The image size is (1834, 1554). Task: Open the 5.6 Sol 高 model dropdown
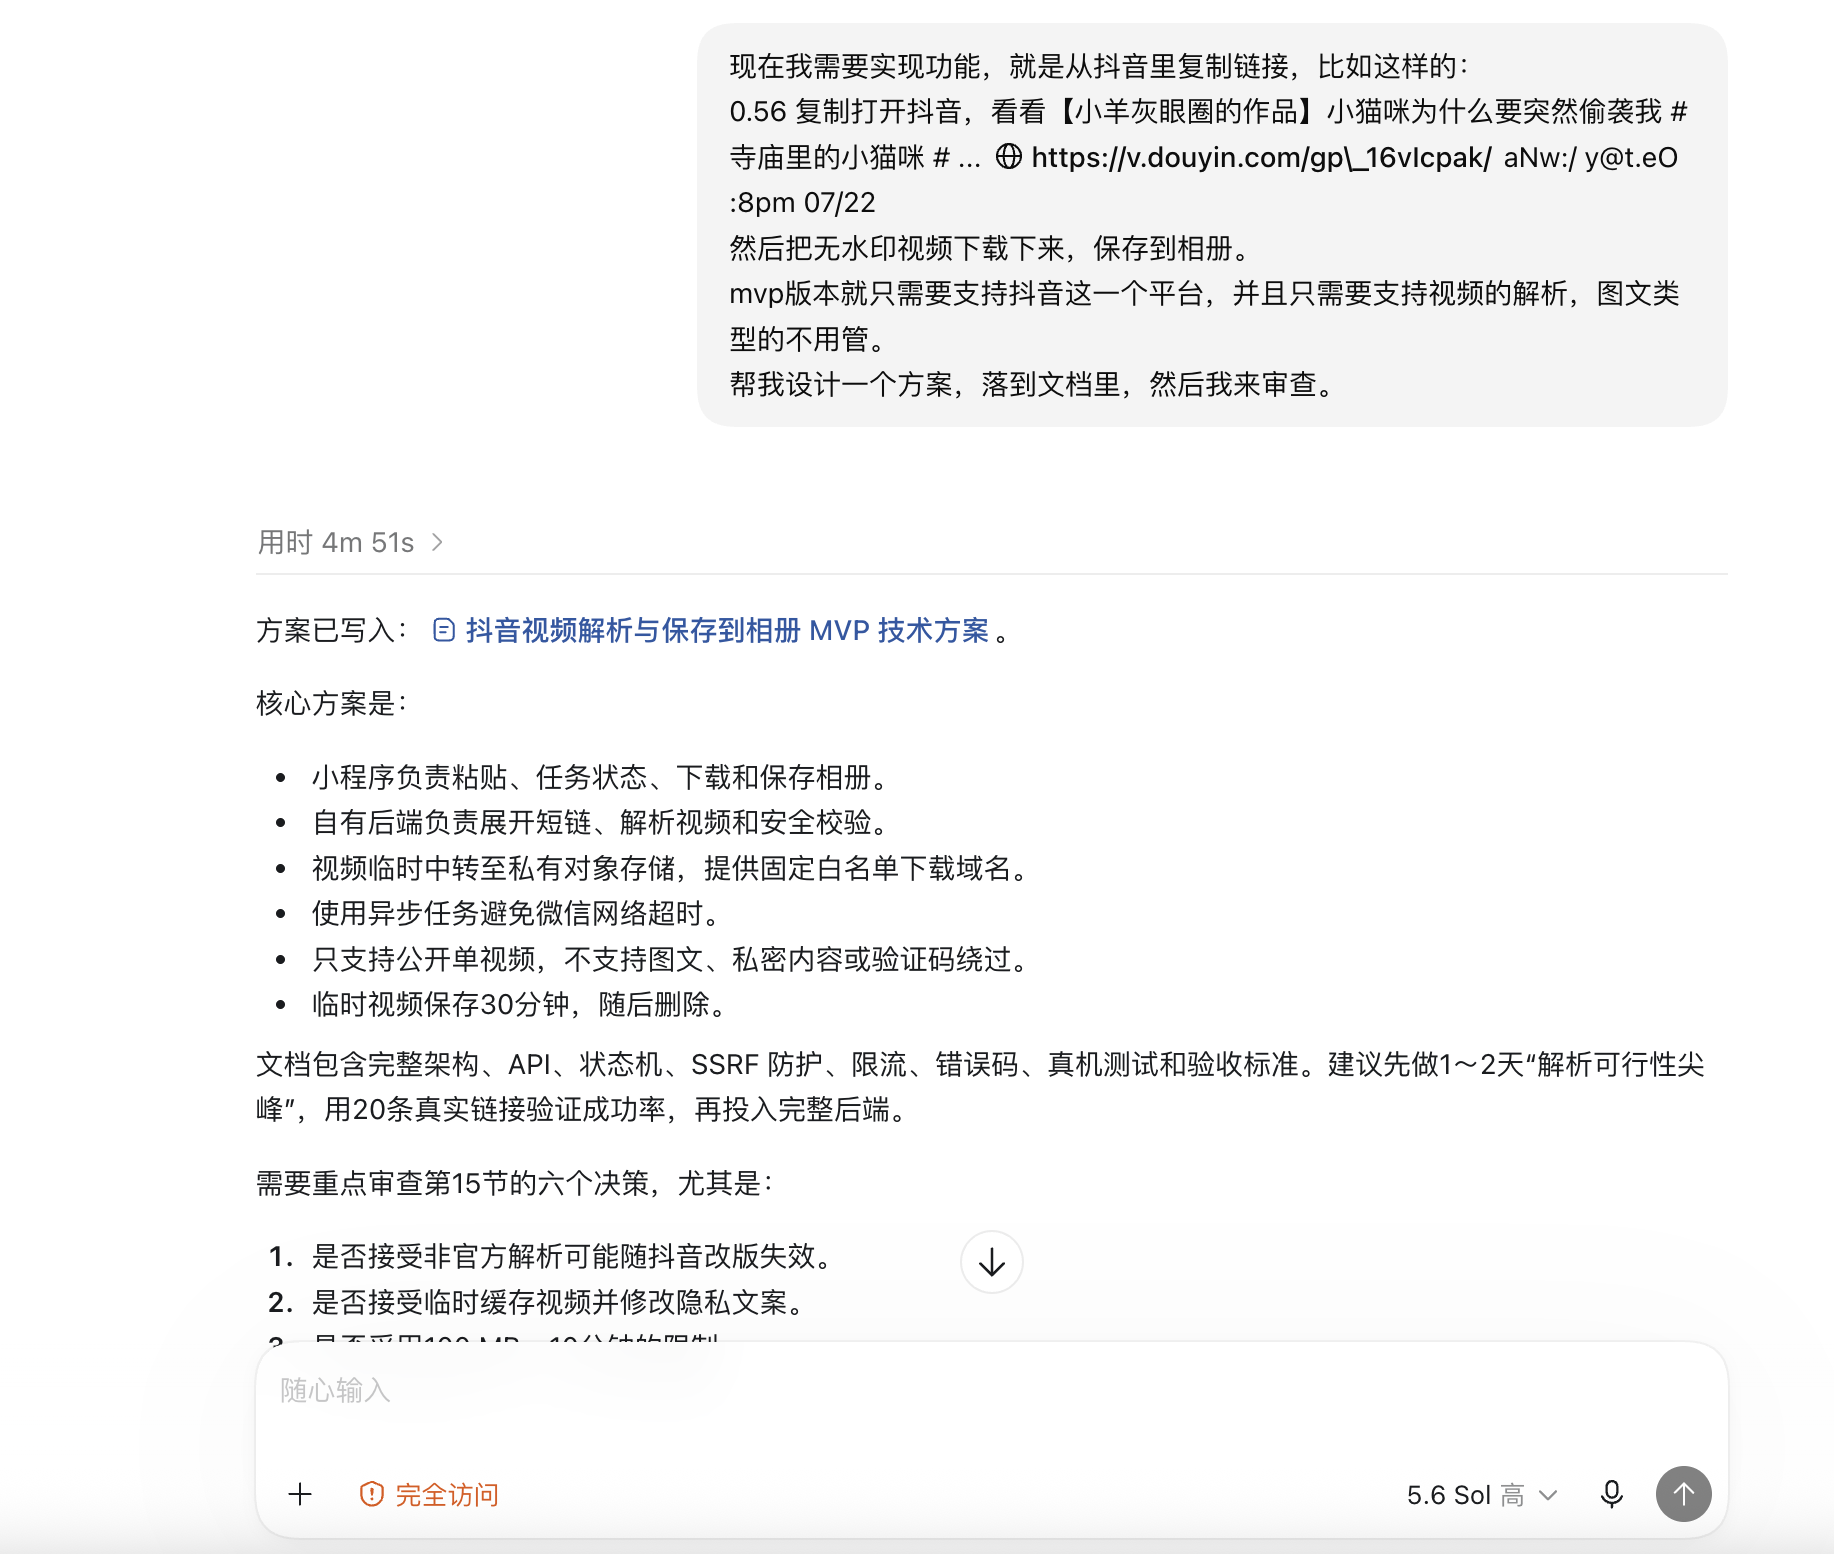[1482, 1495]
